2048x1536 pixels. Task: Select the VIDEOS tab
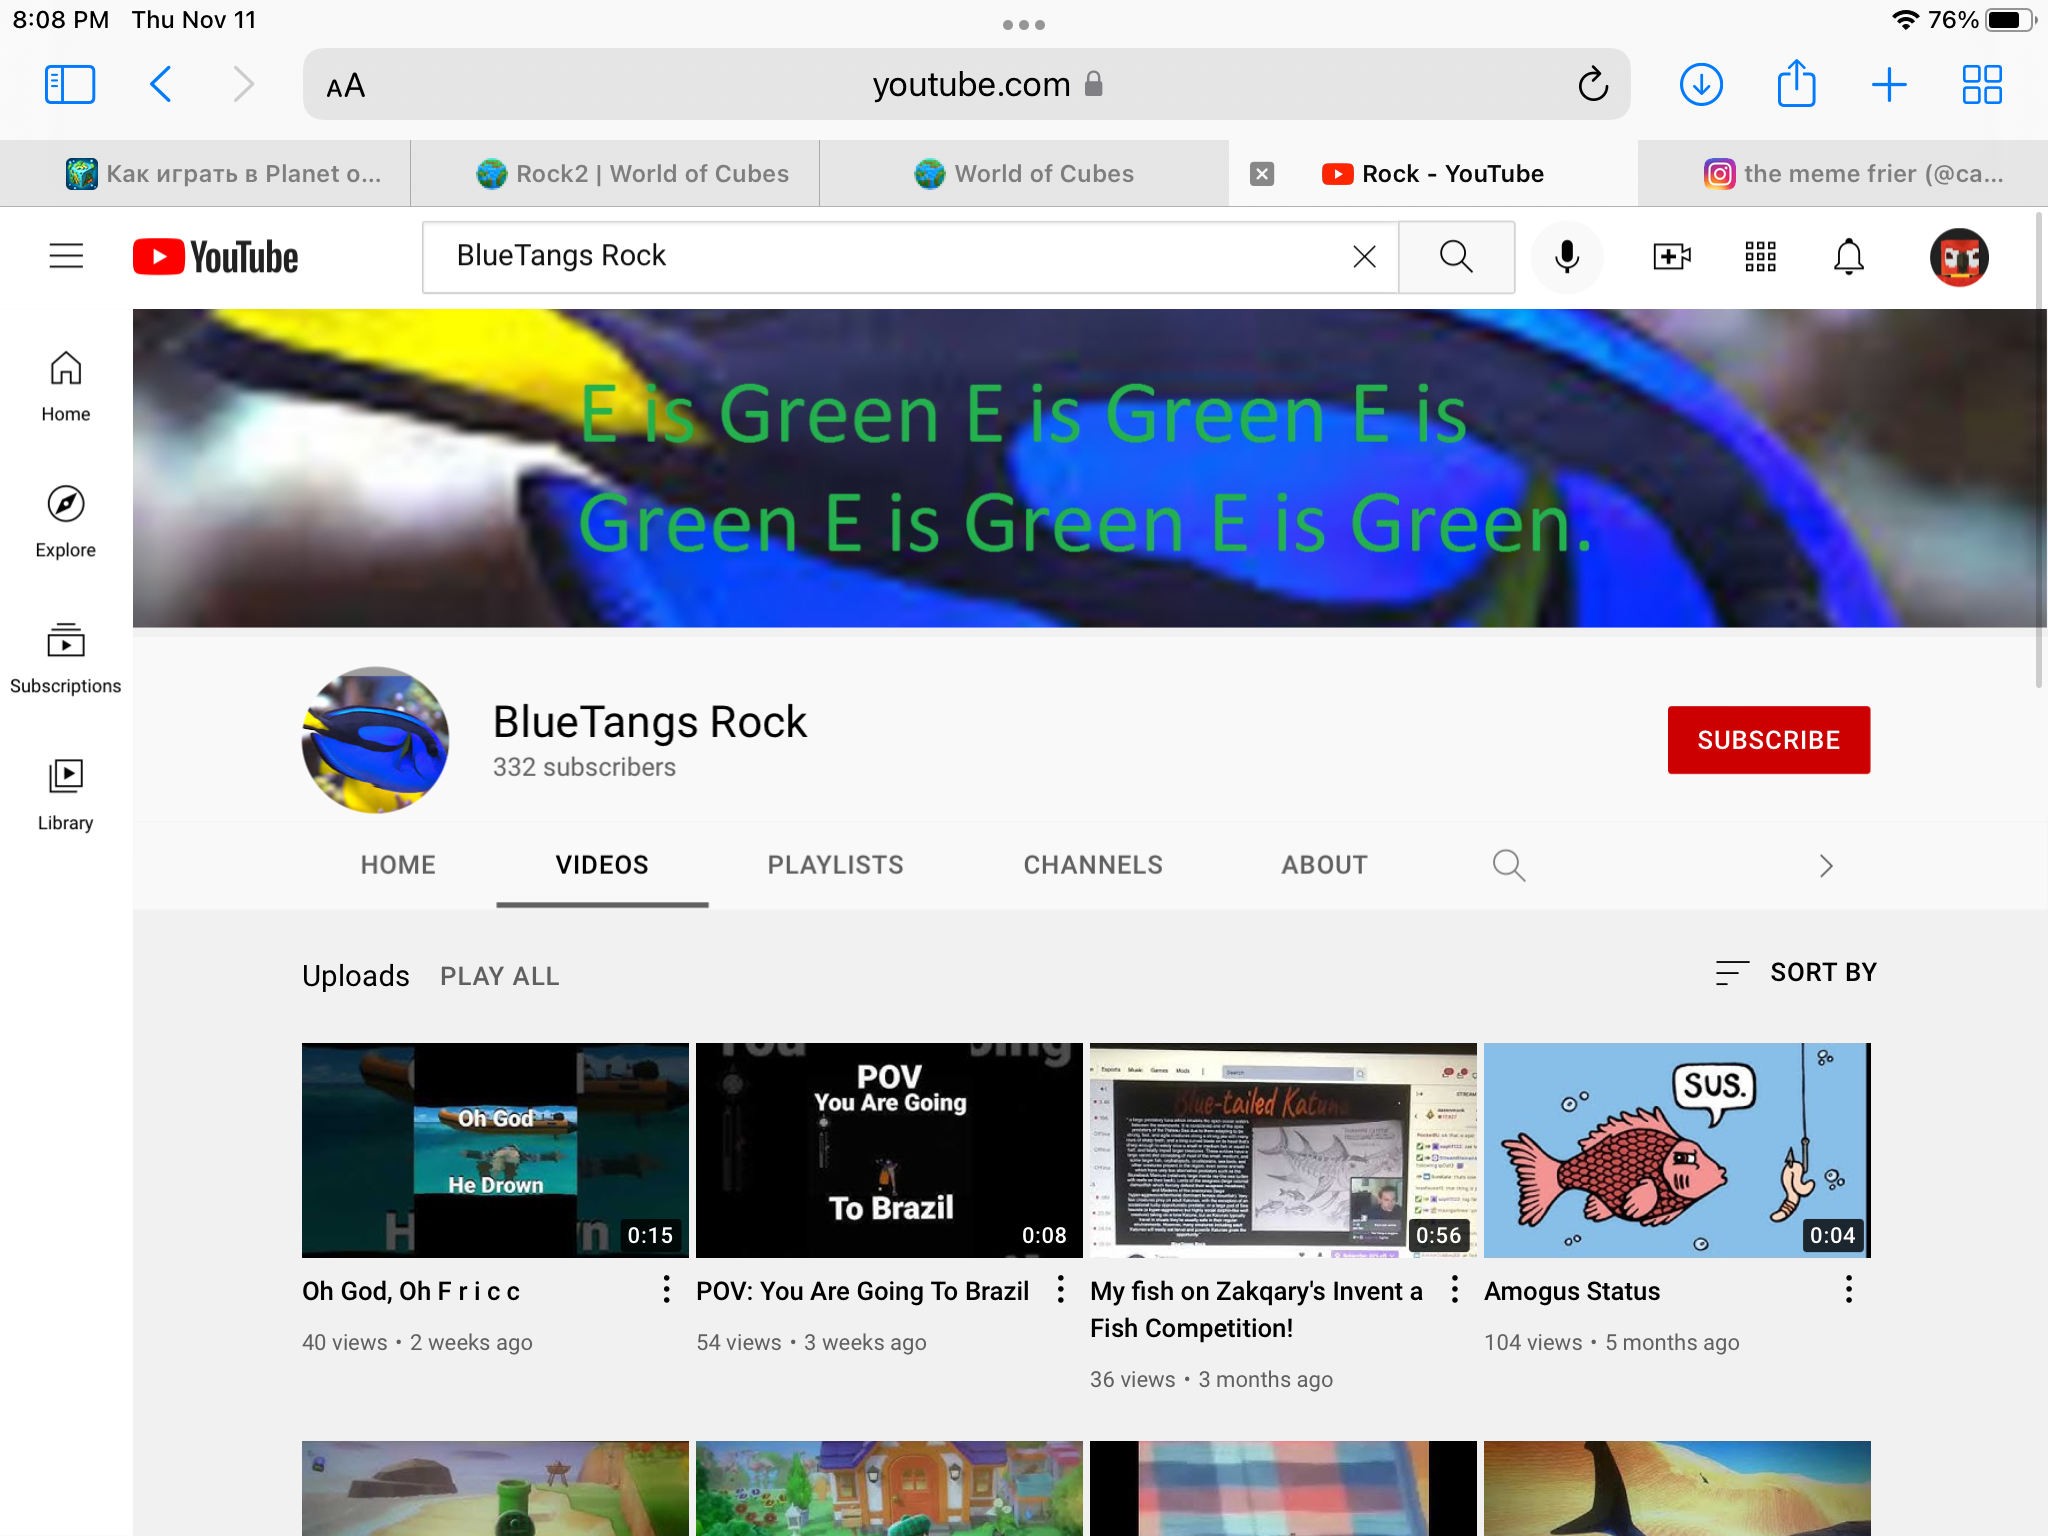[602, 865]
